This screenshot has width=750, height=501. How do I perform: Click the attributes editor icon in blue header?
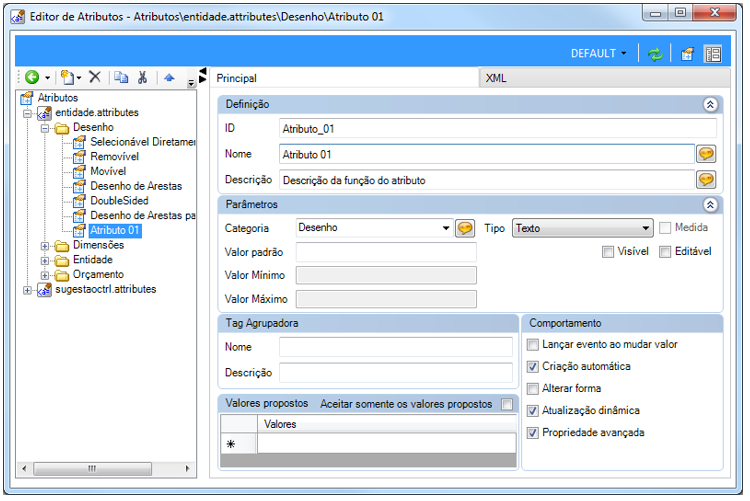[x=687, y=54]
